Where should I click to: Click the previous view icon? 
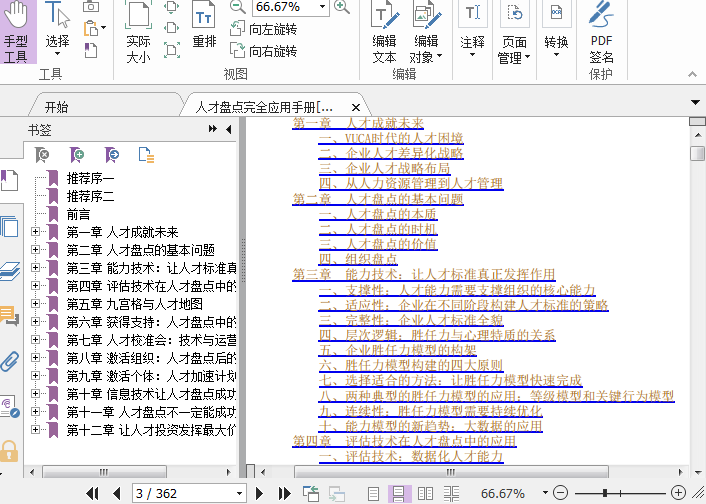click(311, 494)
